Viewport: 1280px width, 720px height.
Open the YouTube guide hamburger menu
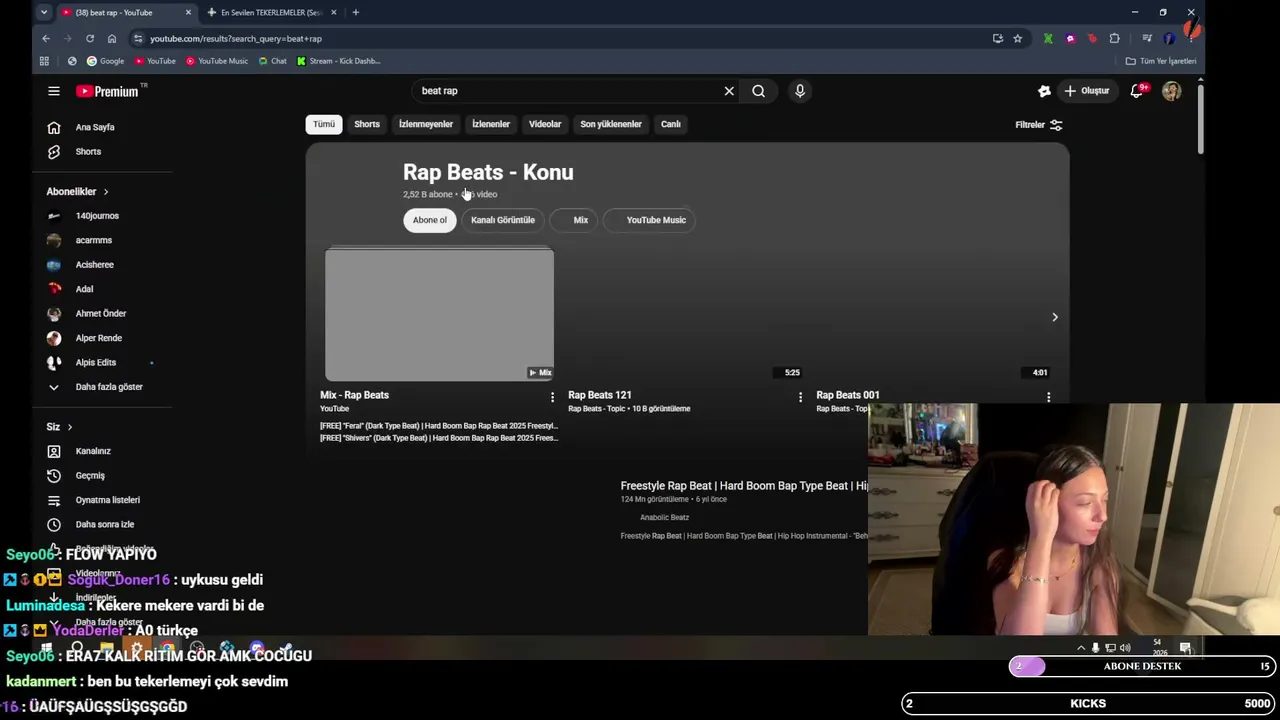click(x=54, y=91)
